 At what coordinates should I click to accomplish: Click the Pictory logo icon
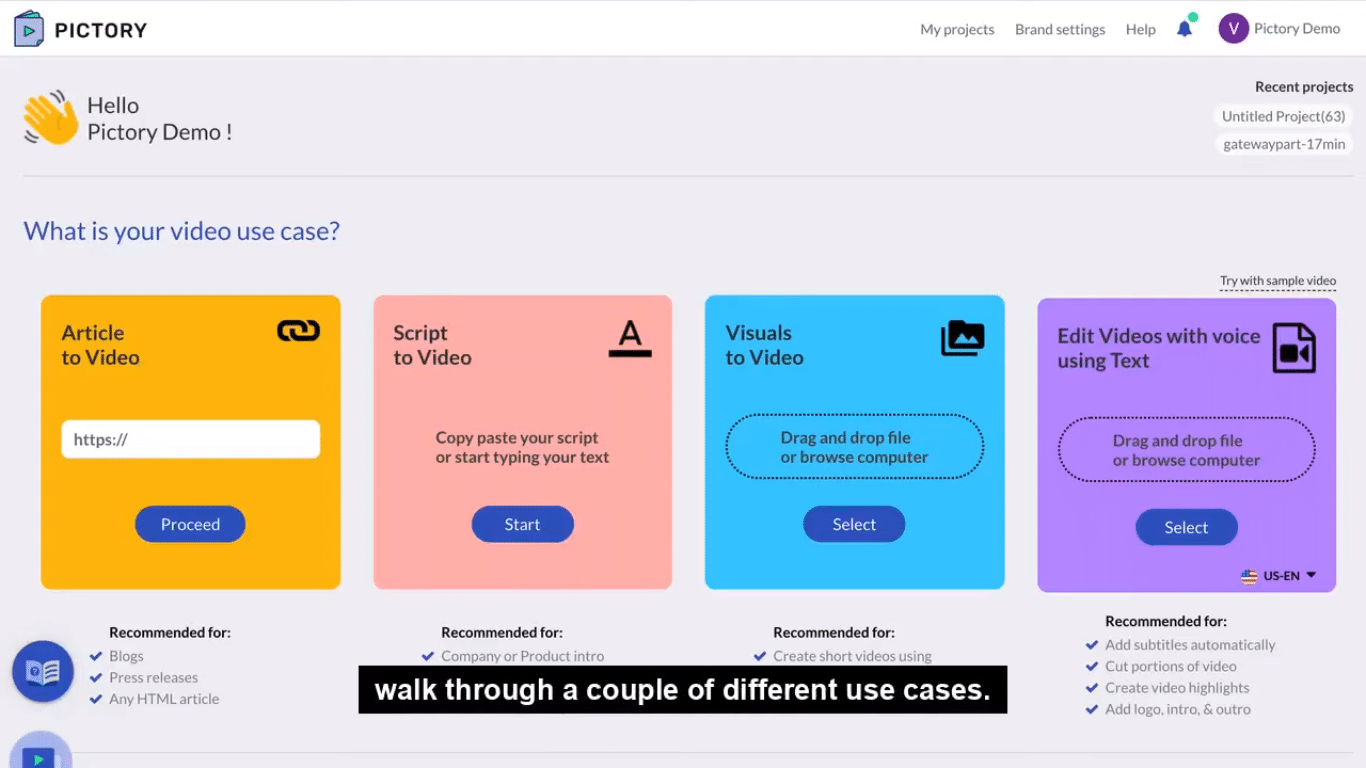click(x=29, y=29)
